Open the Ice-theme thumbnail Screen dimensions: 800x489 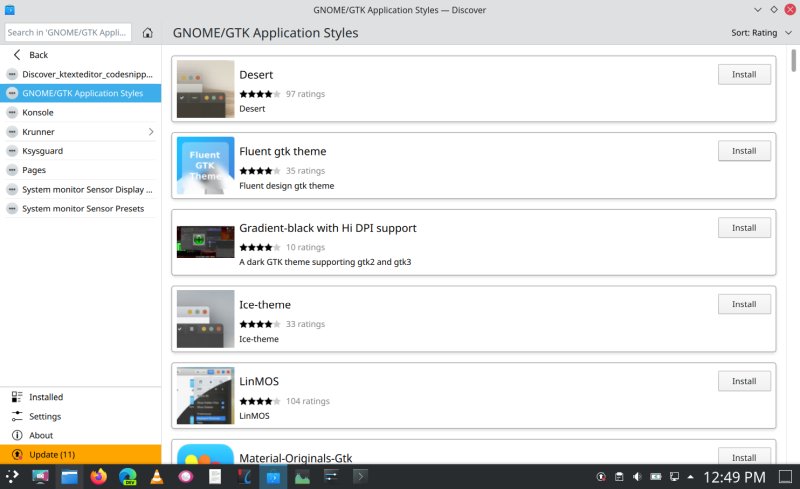pos(206,319)
